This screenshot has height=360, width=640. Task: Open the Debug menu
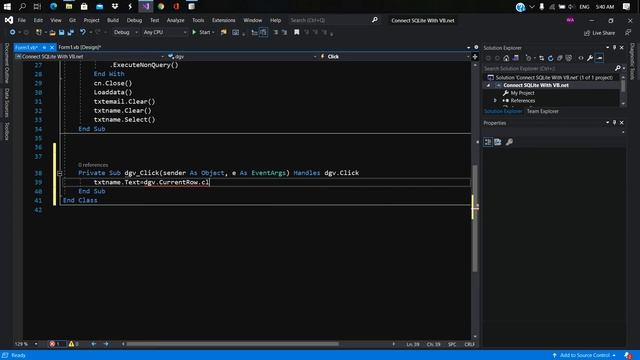tap(134, 20)
